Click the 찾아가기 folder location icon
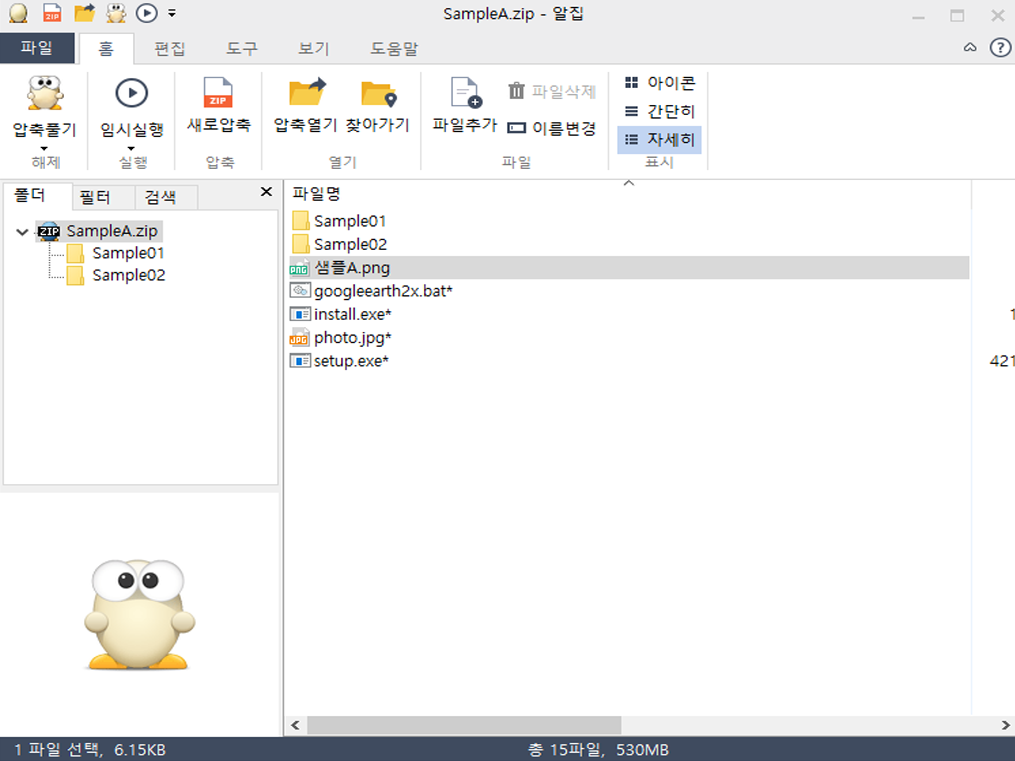This screenshot has width=1015, height=761. tap(378, 93)
